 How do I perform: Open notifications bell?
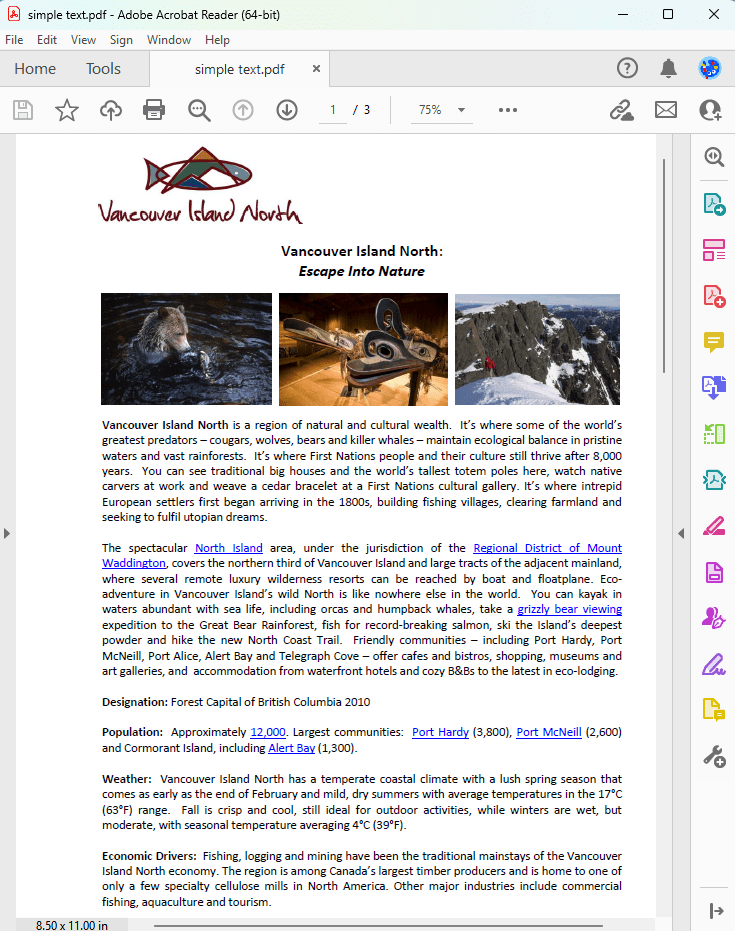[668, 68]
